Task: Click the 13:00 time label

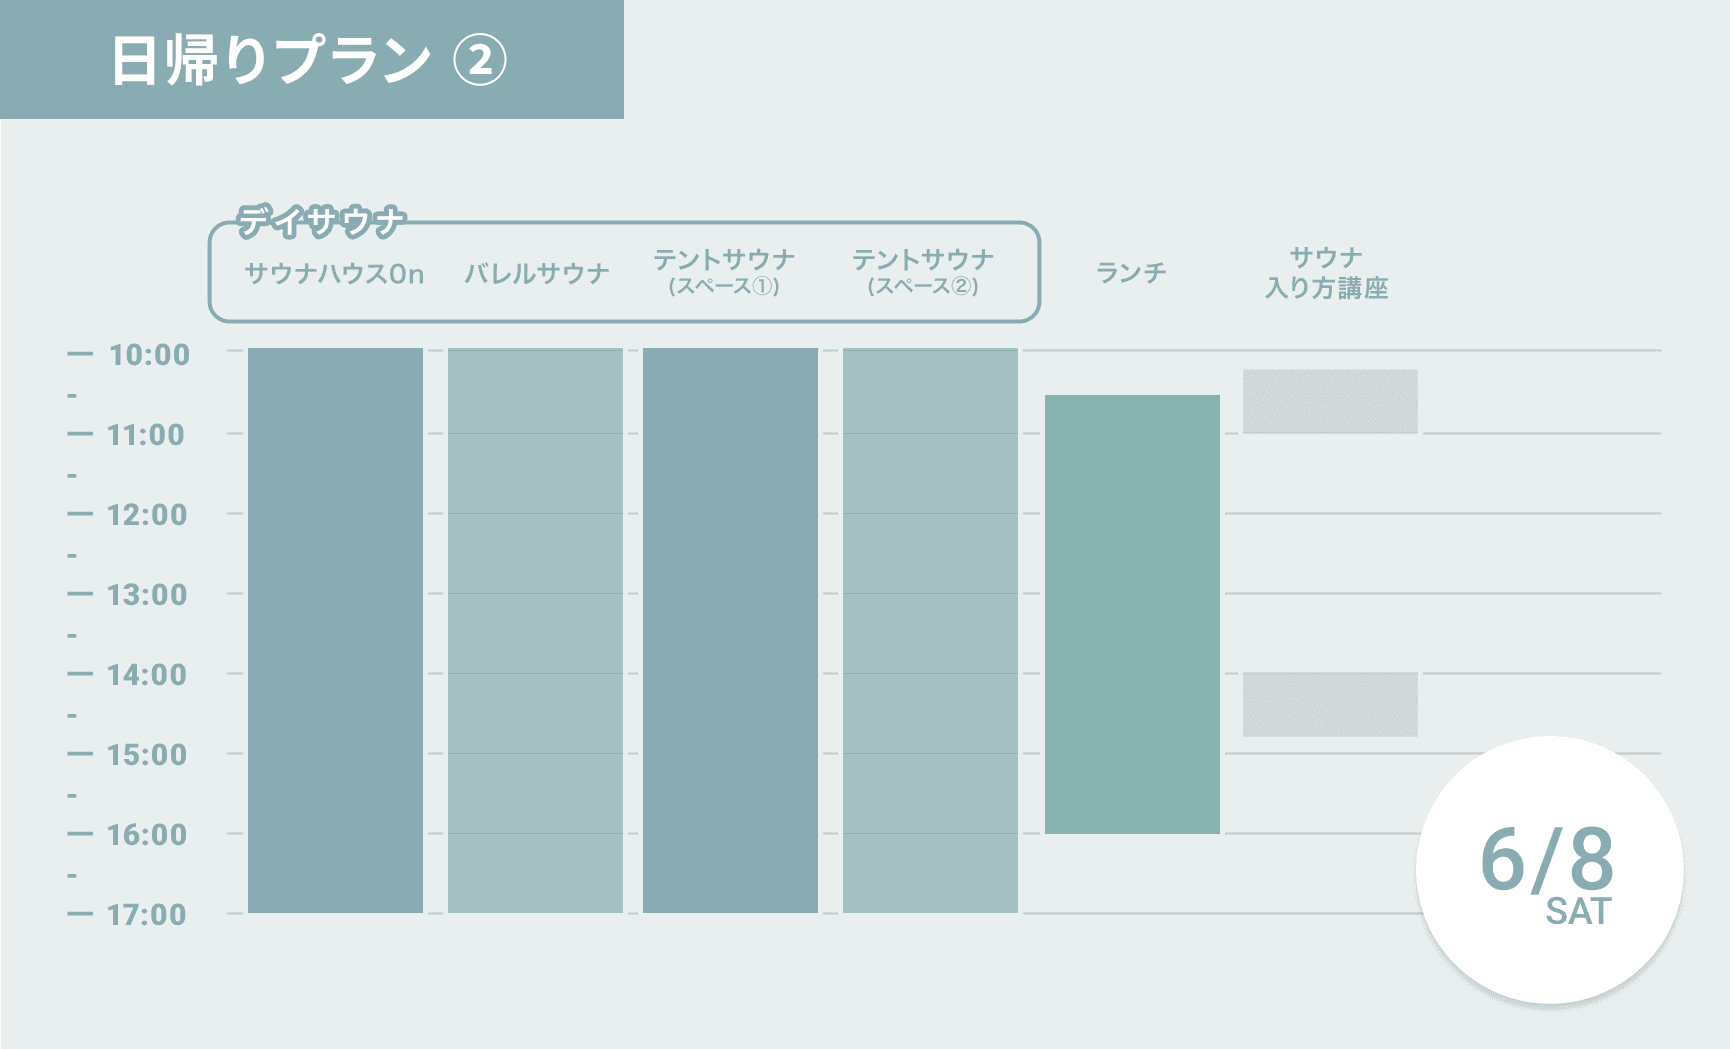Action: tap(147, 595)
